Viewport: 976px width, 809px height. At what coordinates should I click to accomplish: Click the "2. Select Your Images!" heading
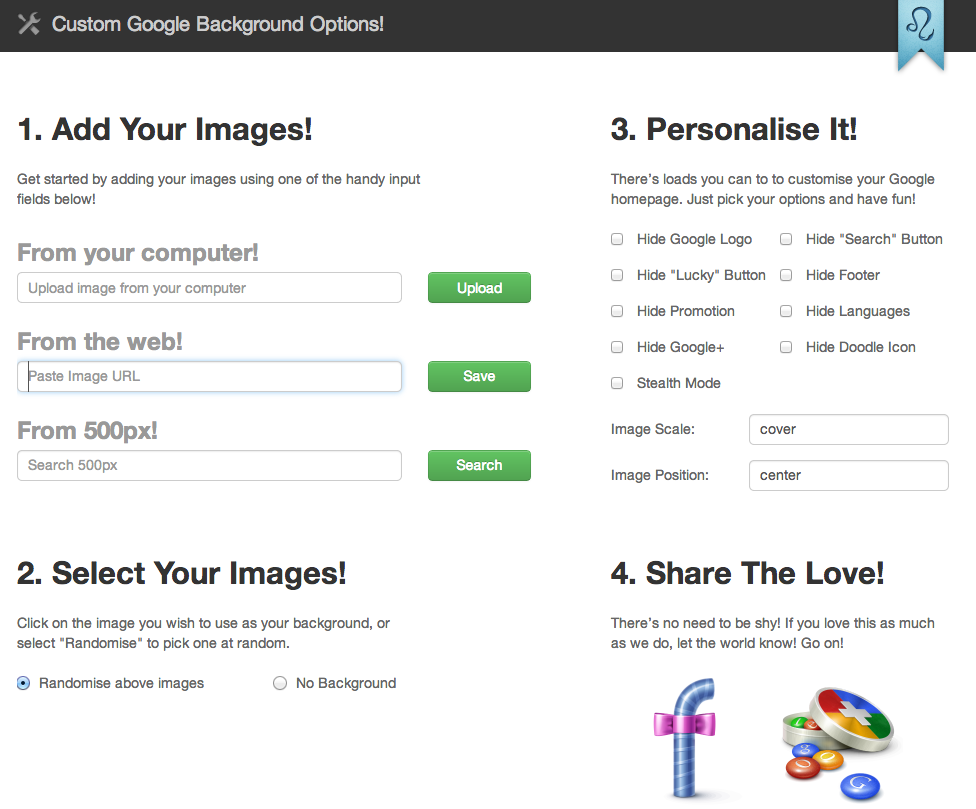tap(182, 573)
